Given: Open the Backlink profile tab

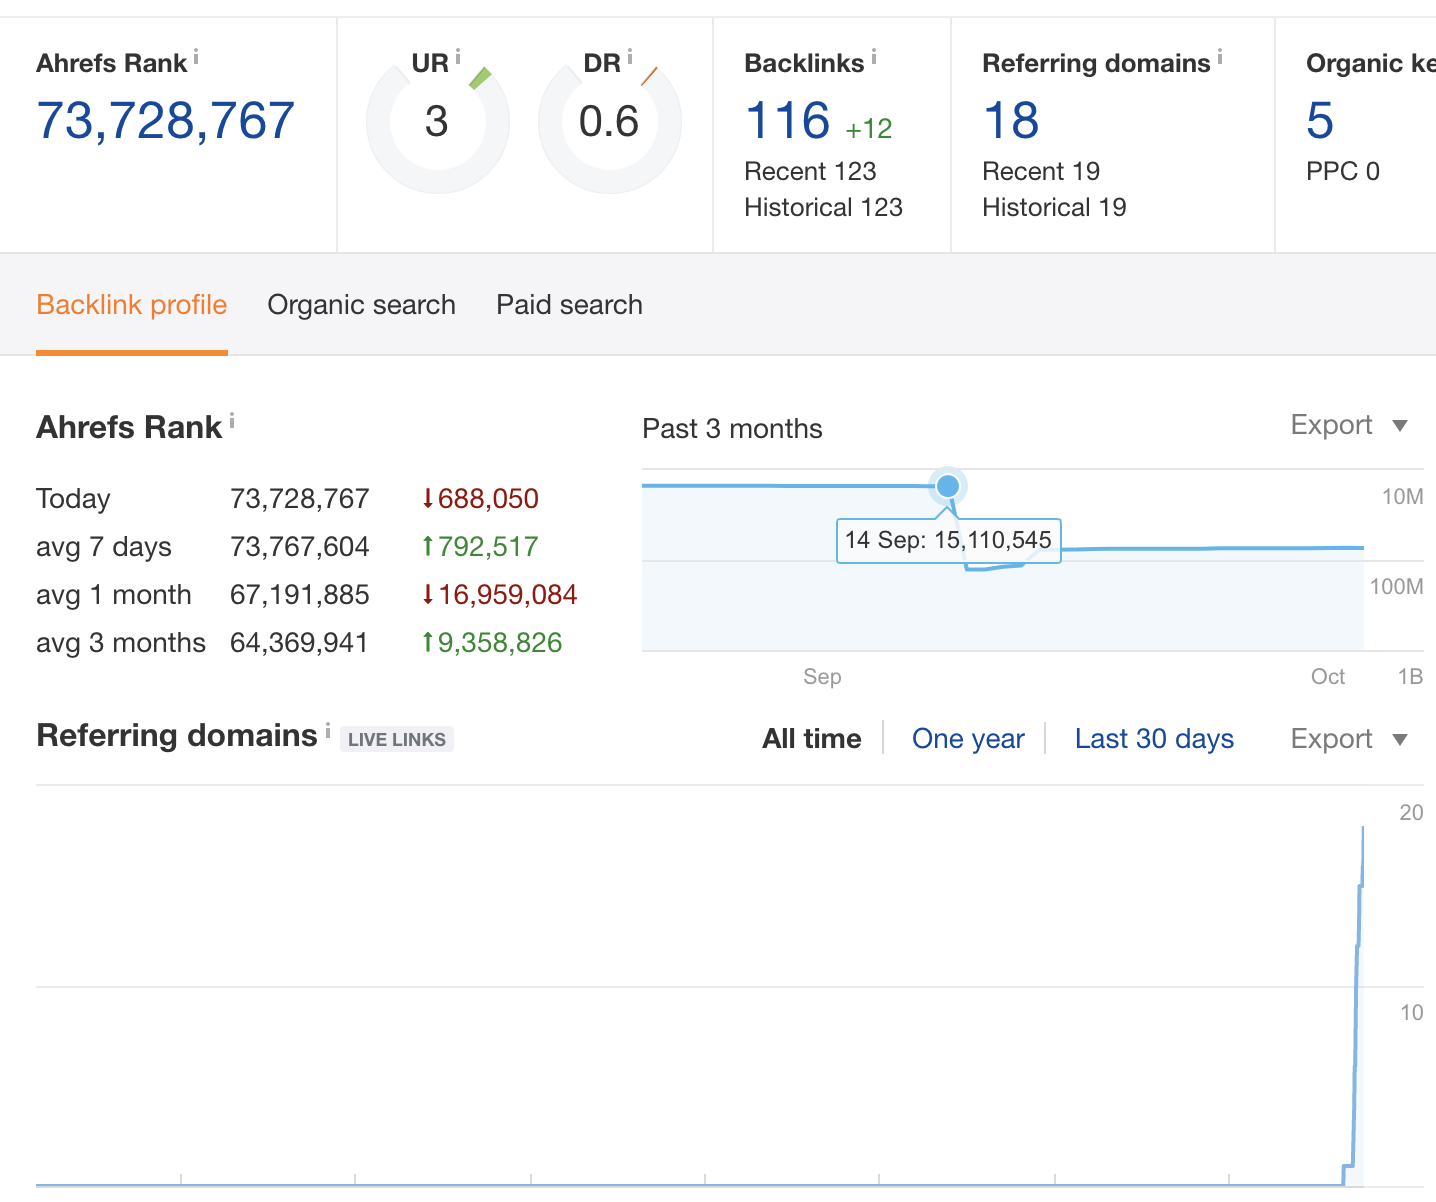Looking at the screenshot, I should (x=132, y=305).
